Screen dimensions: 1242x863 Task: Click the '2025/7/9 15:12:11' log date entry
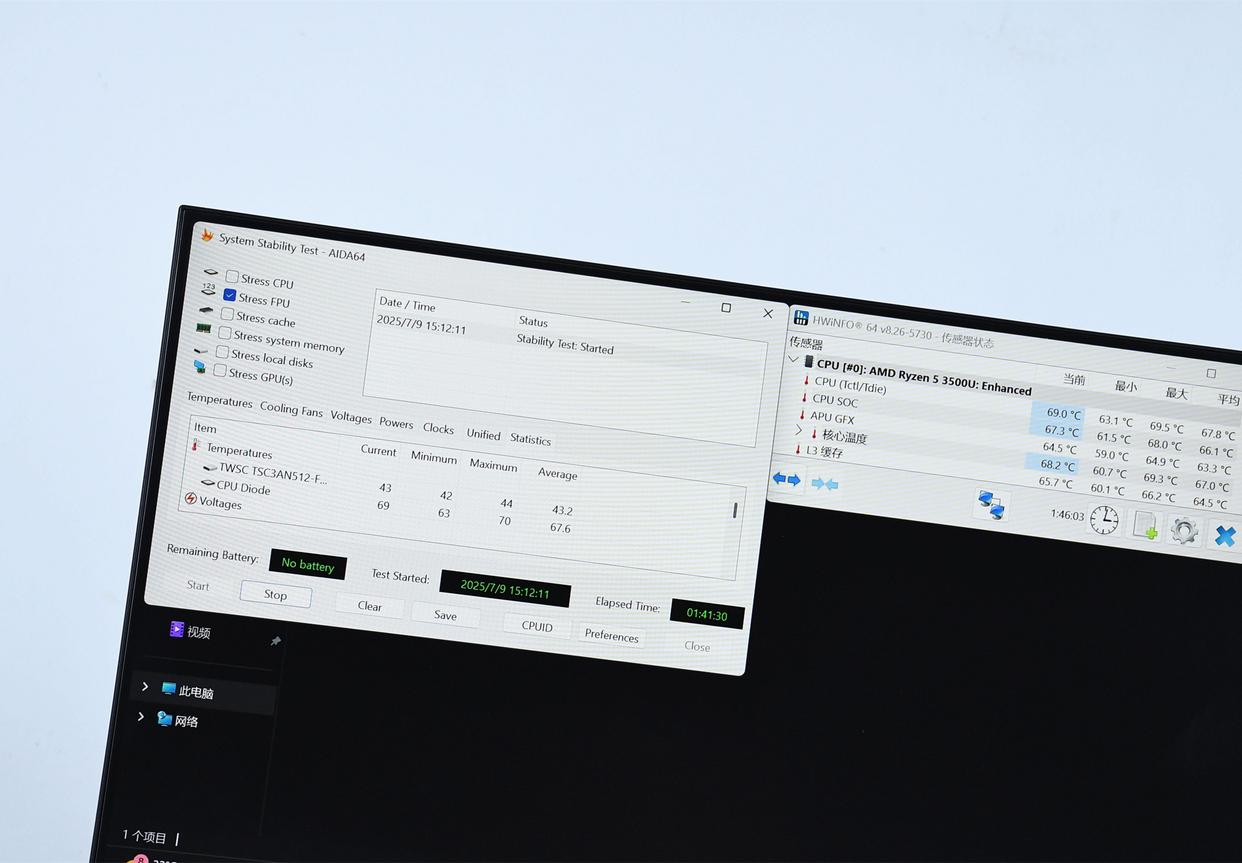click(421, 324)
